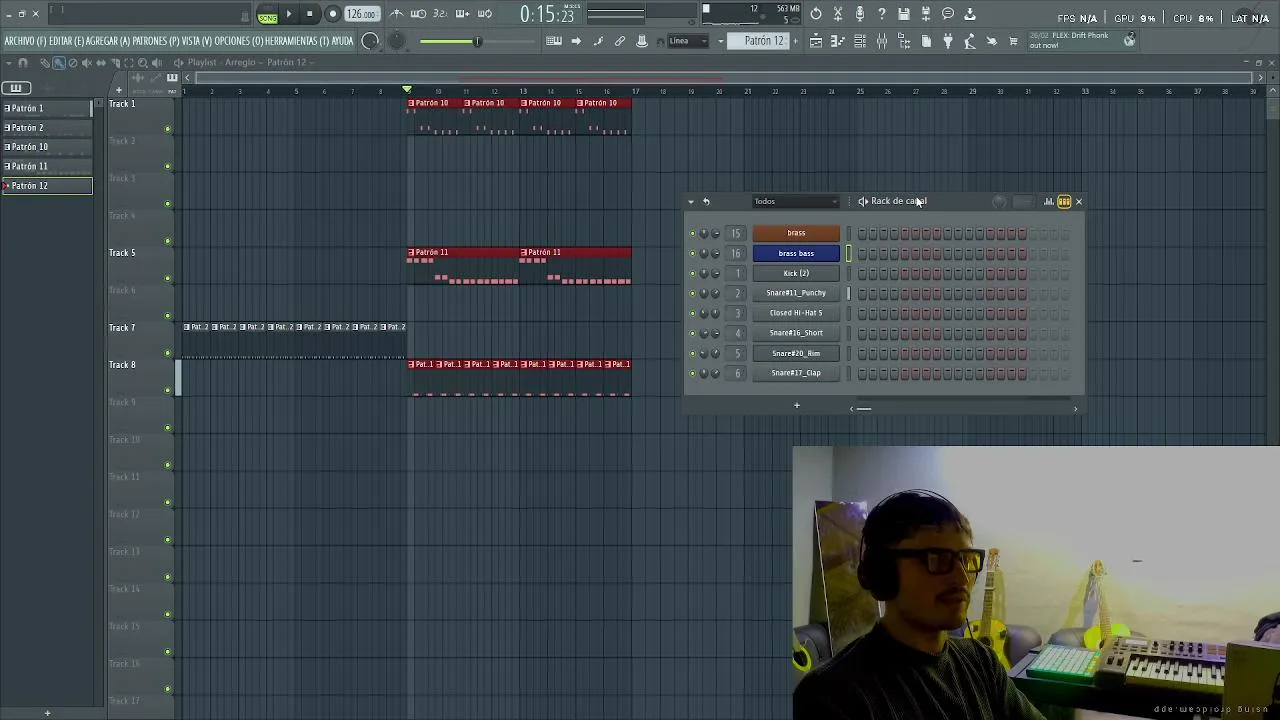Adjust the master pitch knob
This screenshot has width=1280, height=720.
pyautogui.click(x=397, y=41)
